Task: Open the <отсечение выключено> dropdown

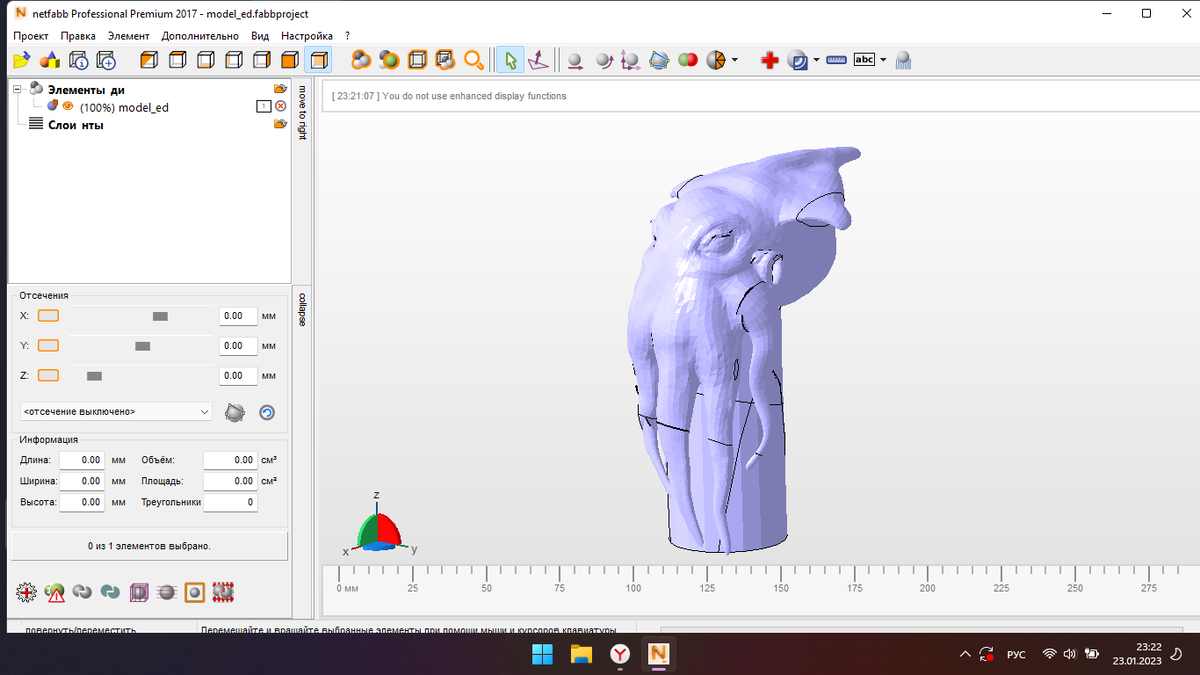Action: 116,411
